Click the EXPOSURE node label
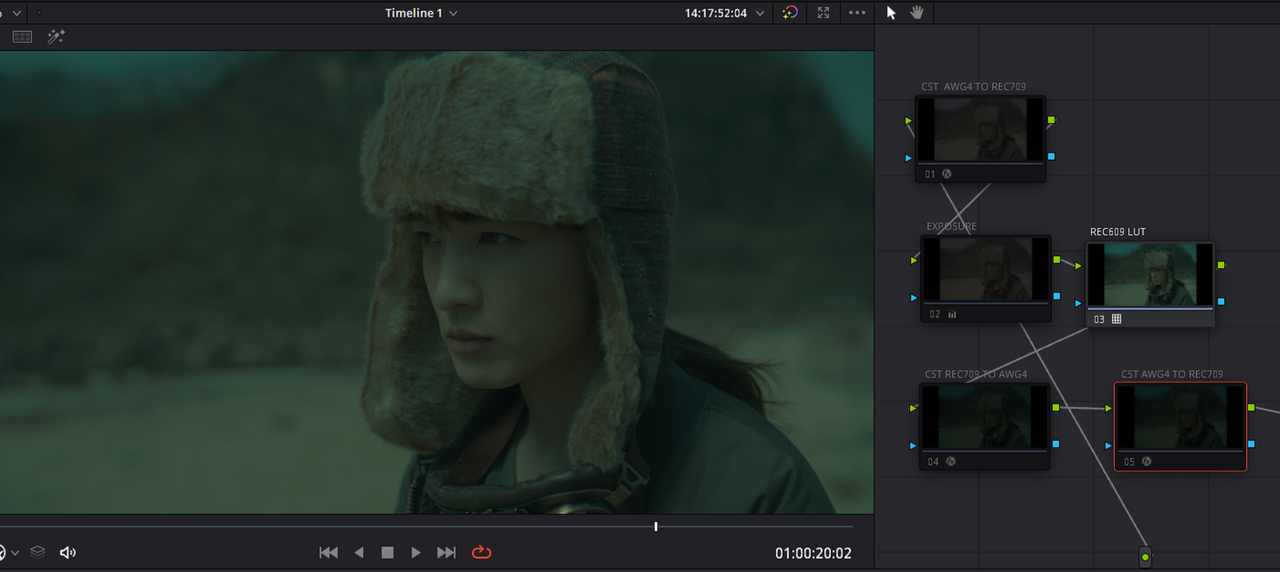The width and height of the screenshot is (1280, 572). [x=952, y=227]
